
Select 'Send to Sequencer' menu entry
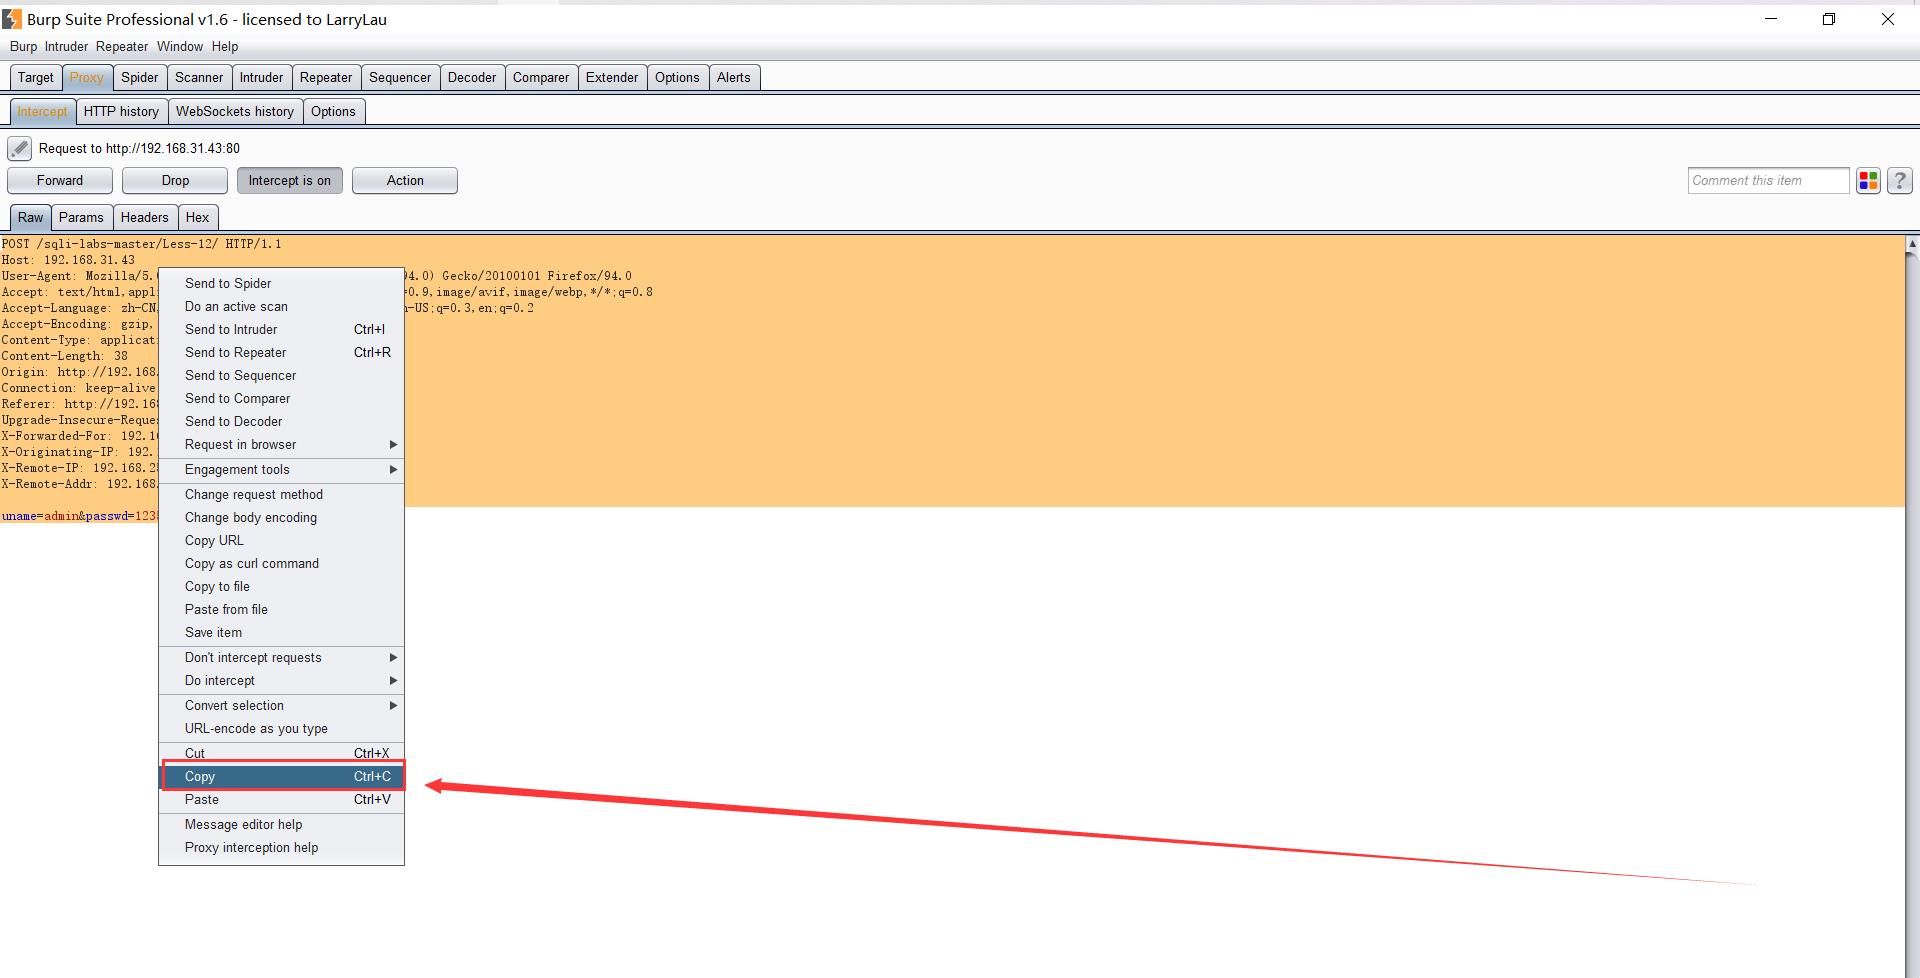click(281, 376)
